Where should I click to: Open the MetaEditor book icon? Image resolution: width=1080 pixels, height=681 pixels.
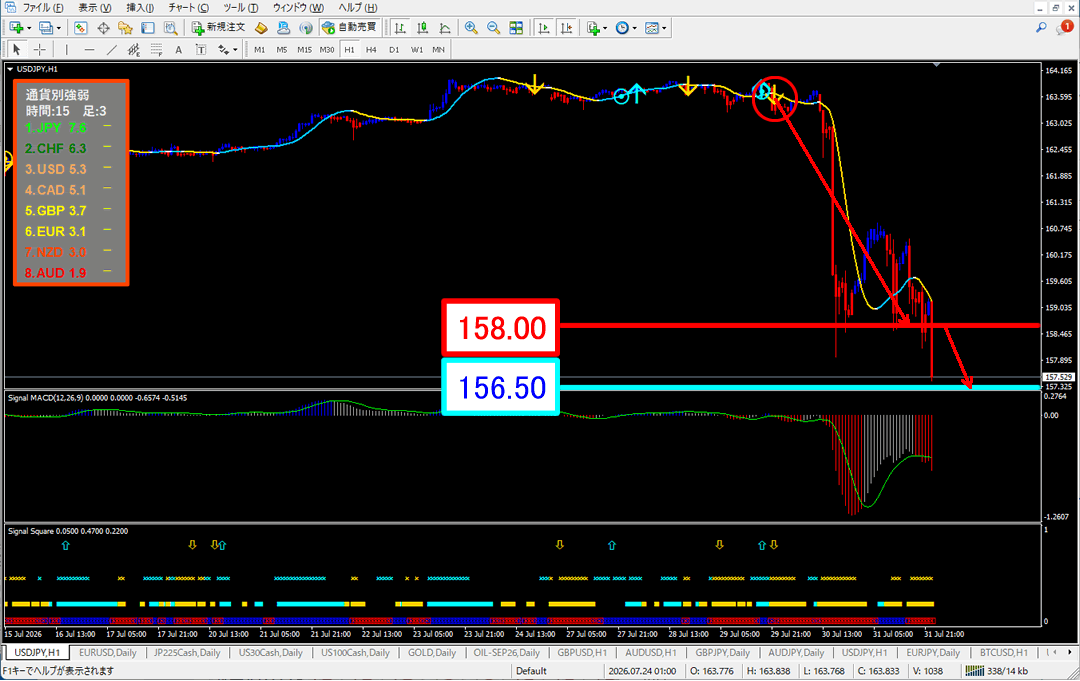[x=261, y=28]
